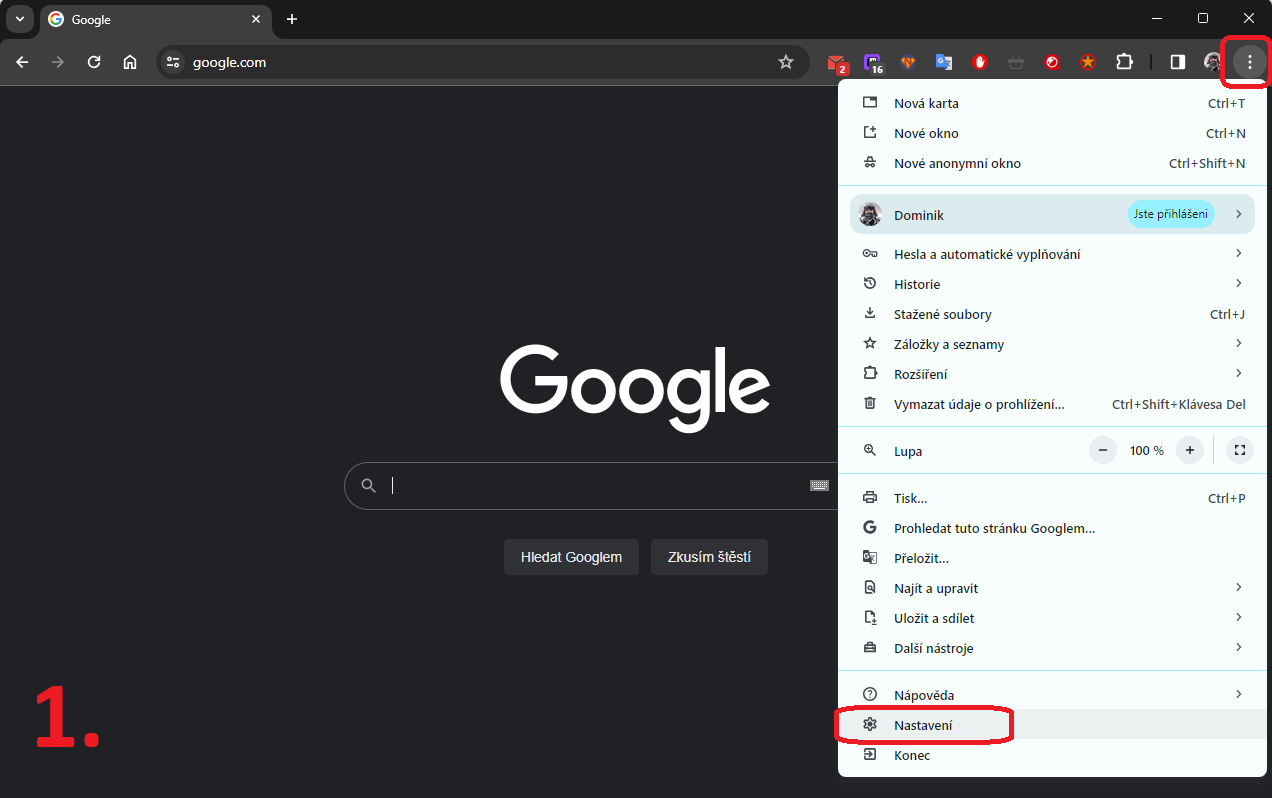Open the tab search dropdown arrow

[20, 19]
